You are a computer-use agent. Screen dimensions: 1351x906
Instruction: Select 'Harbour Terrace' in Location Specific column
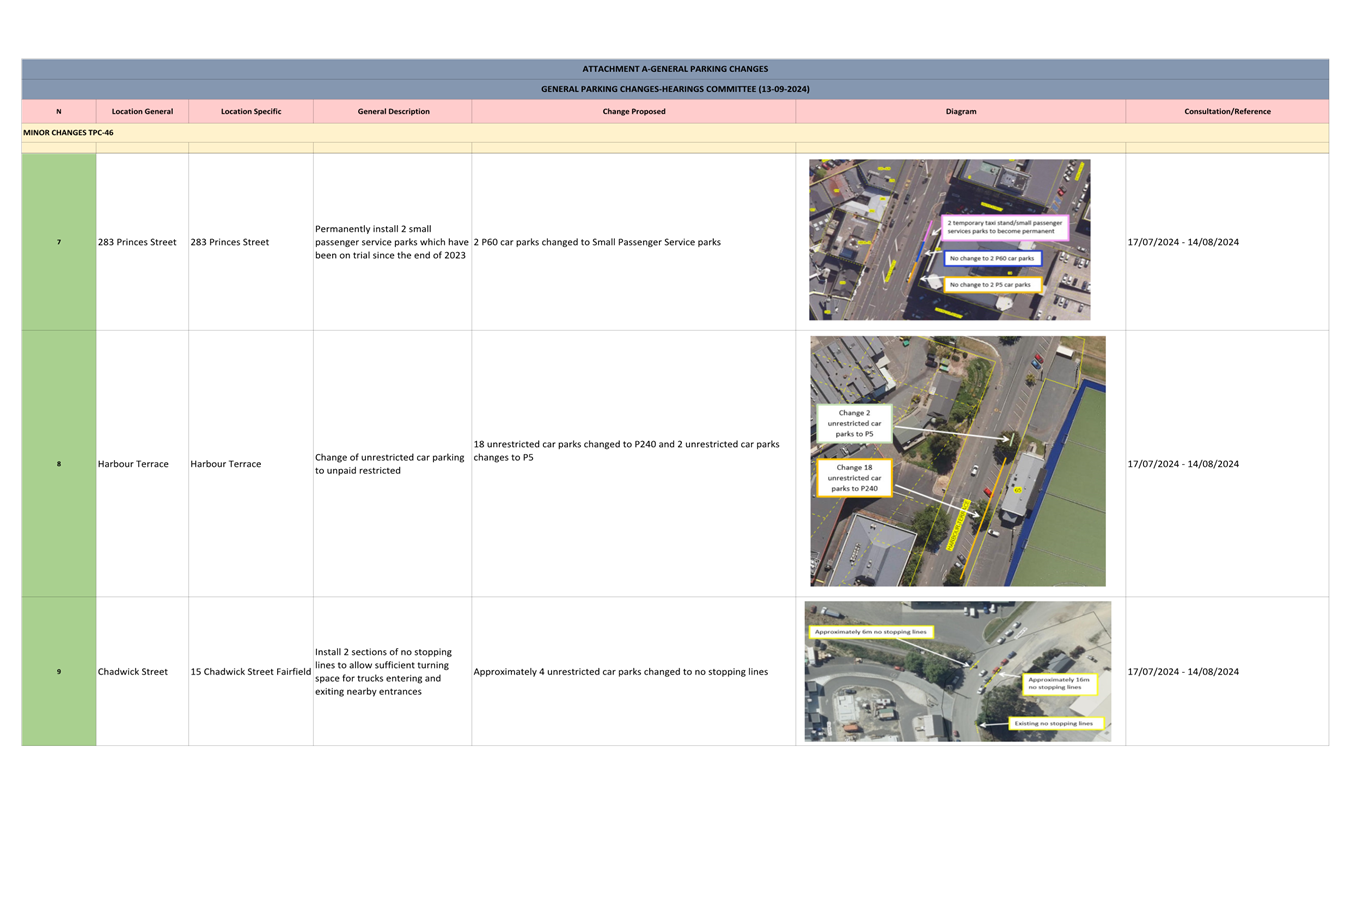[226, 464]
